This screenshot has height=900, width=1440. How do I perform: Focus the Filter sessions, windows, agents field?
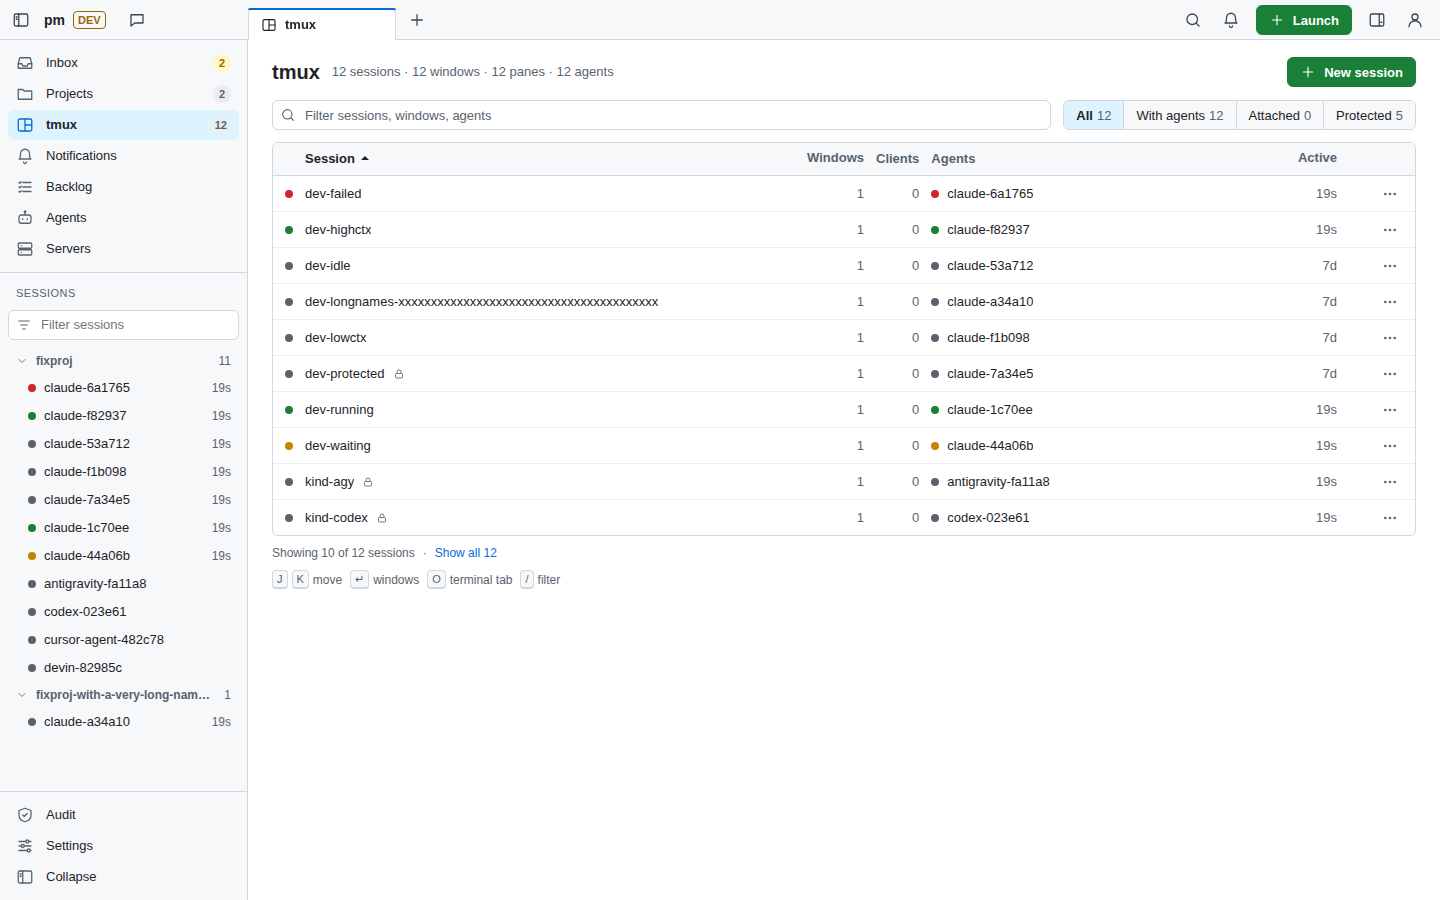tap(661, 115)
